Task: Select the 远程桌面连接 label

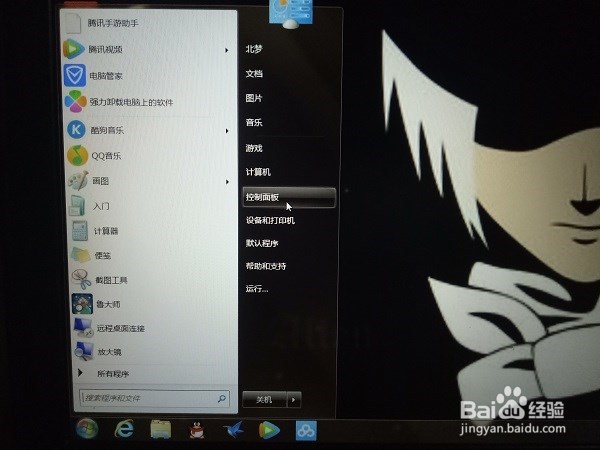Action: [121, 328]
